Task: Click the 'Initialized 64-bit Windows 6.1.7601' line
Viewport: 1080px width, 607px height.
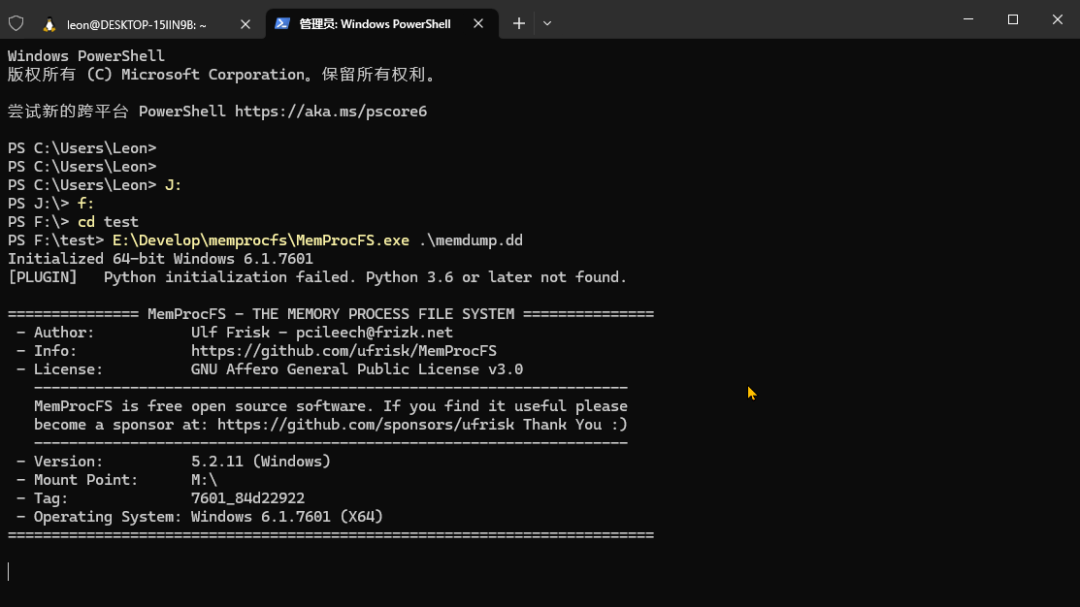Action: (x=160, y=259)
